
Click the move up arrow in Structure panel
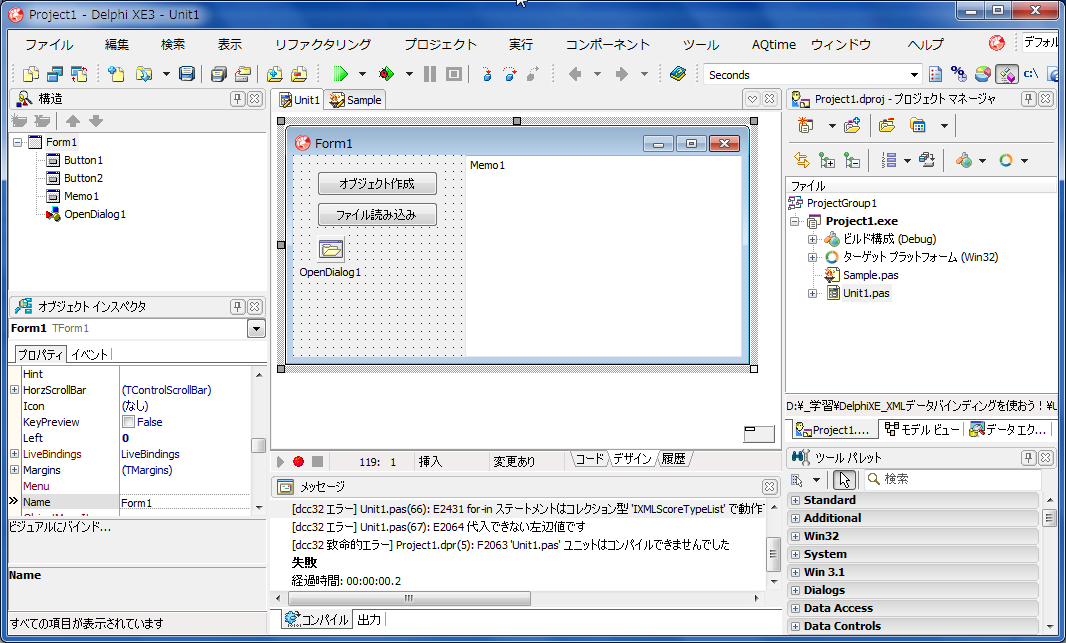coord(73,121)
